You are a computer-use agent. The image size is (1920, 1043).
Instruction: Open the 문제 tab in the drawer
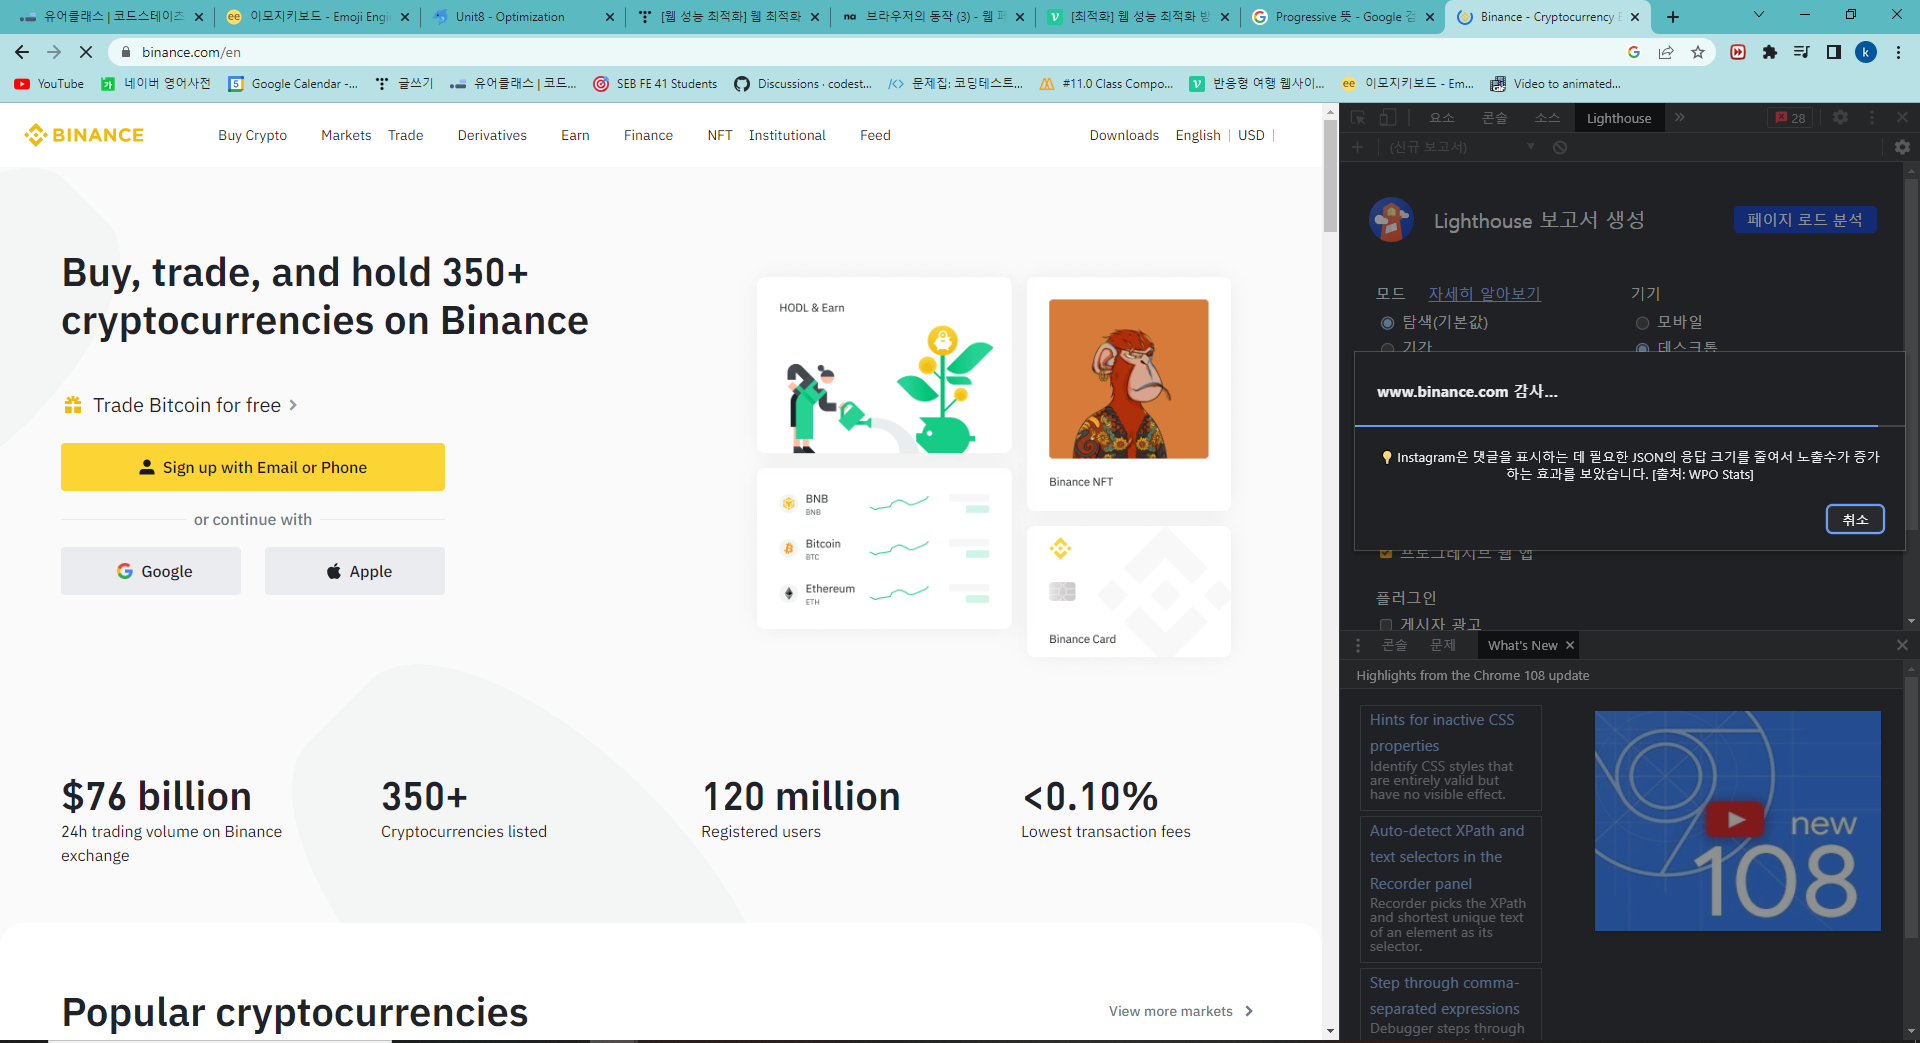1443,645
